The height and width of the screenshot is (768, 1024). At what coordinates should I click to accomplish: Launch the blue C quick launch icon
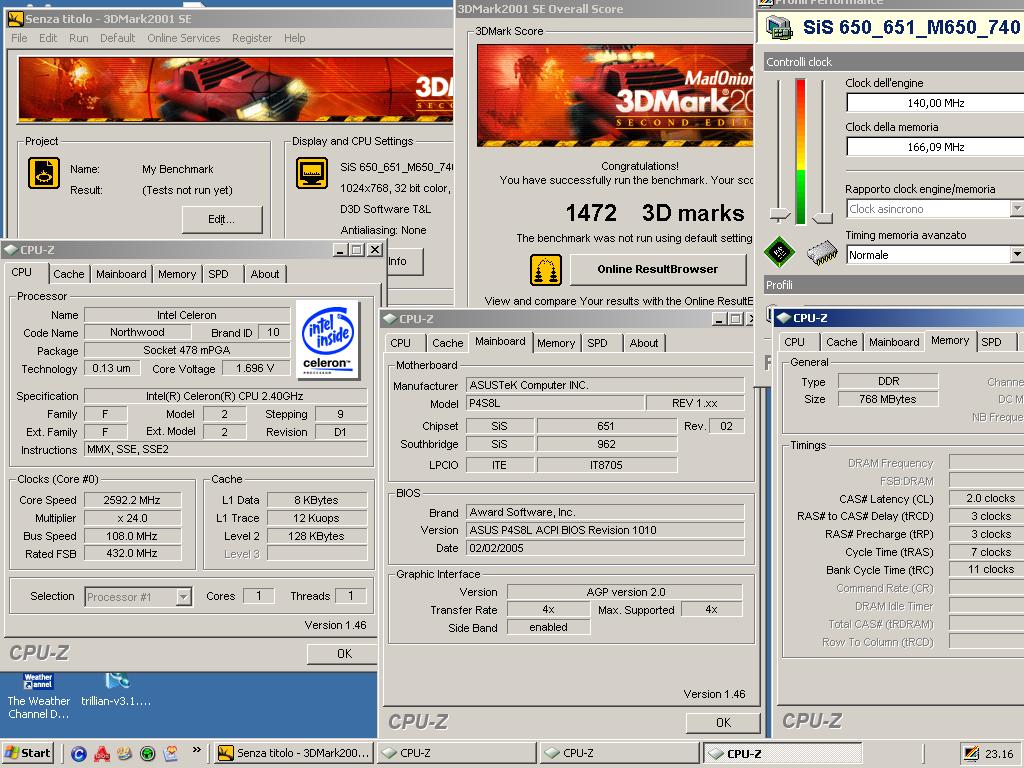coord(78,754)
